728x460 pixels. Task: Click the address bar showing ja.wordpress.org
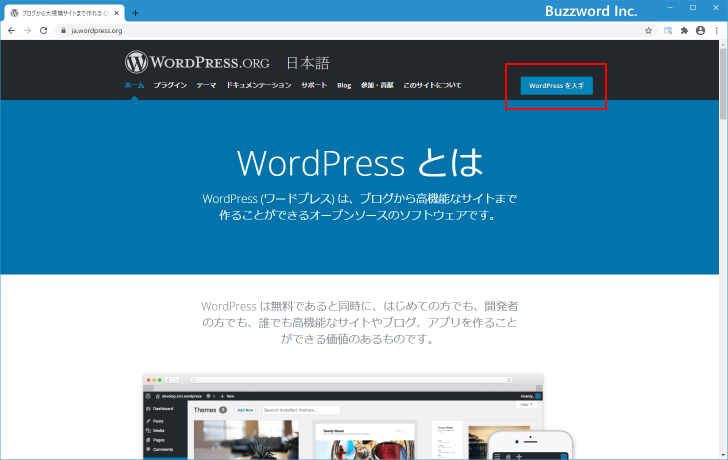click(x=300, y=31)
